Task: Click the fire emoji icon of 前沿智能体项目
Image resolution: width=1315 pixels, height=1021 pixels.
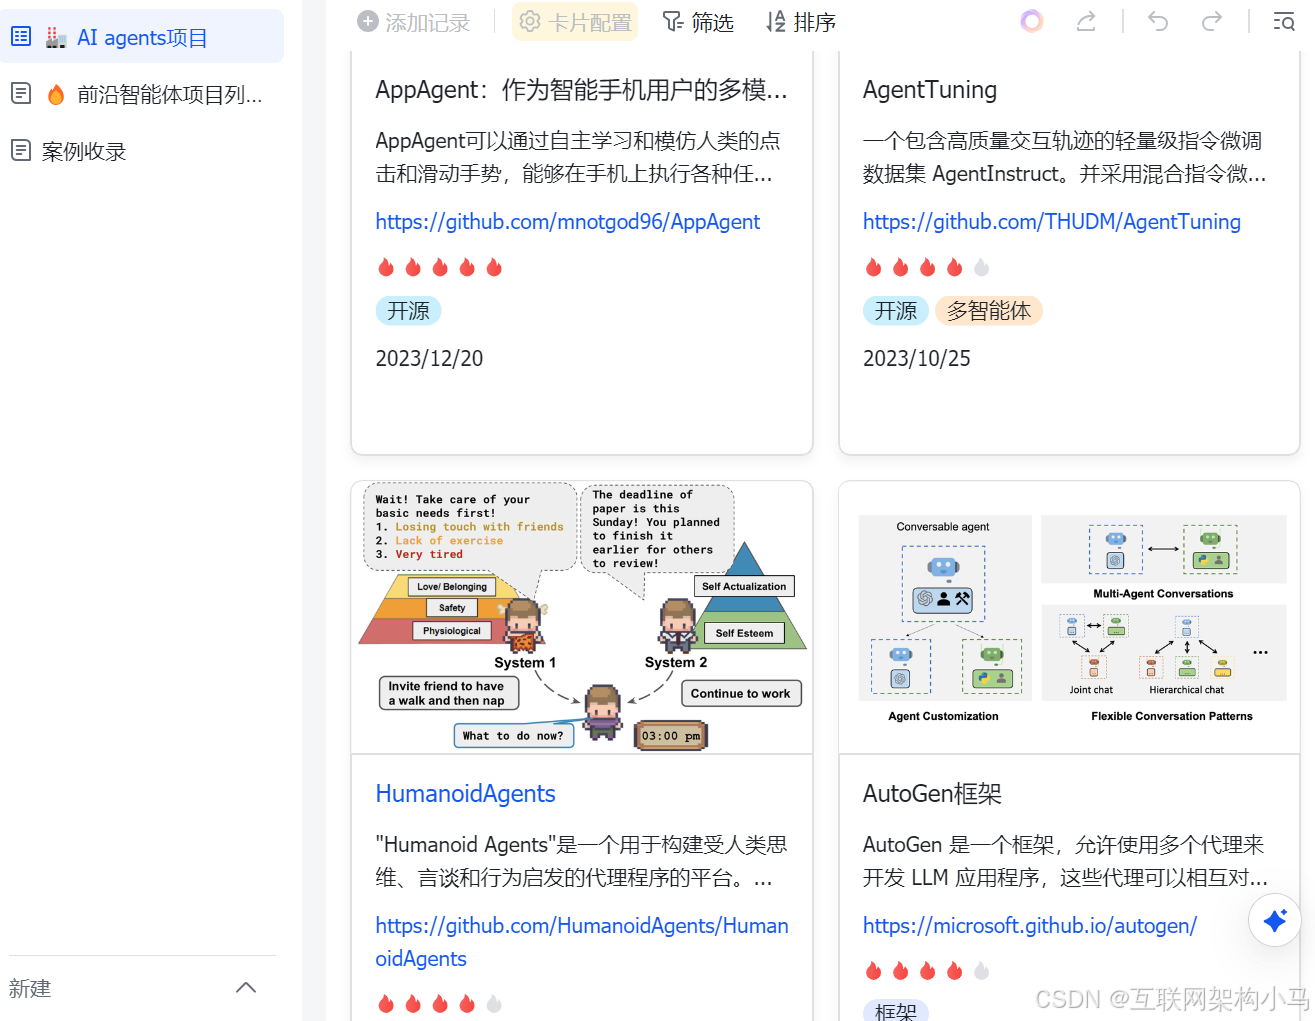Action: 56,94
